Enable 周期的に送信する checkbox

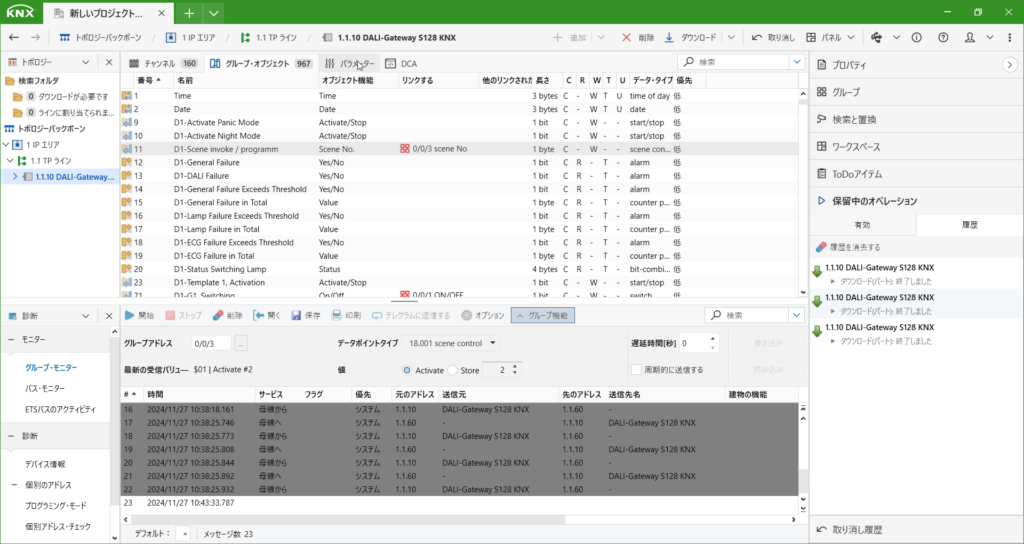(637, 370)
